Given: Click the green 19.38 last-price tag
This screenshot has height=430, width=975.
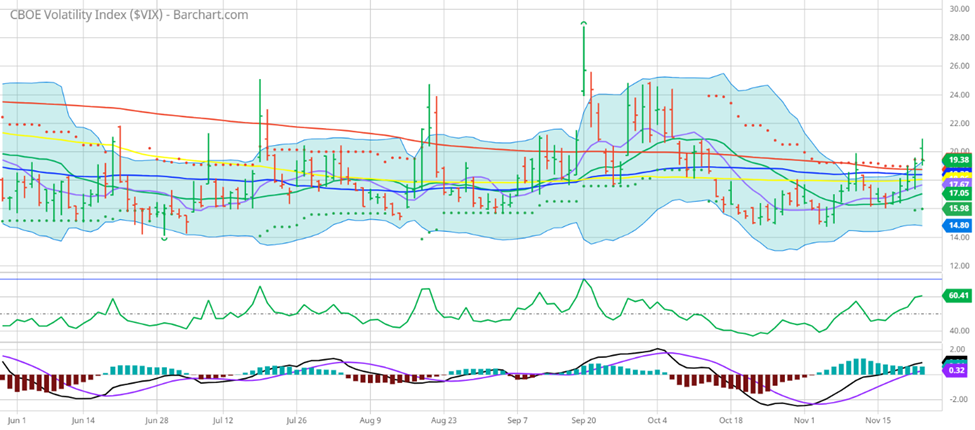Looking at the screenshot, I should click(x=957, y=160).
